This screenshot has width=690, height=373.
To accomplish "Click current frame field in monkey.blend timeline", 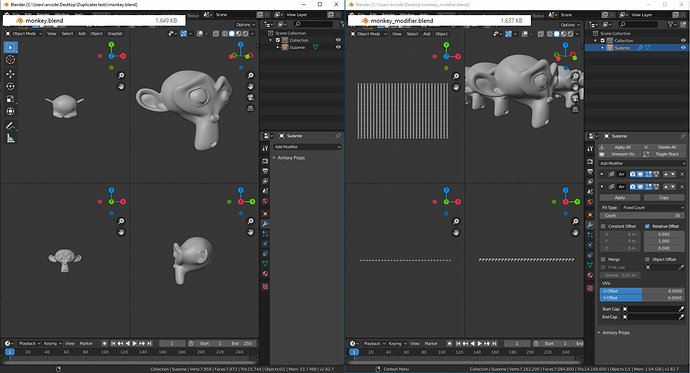I will coord(172,344).
